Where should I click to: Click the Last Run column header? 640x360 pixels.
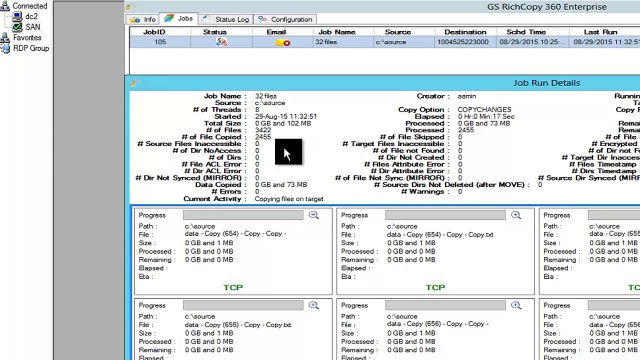click(x=604, y=32)
